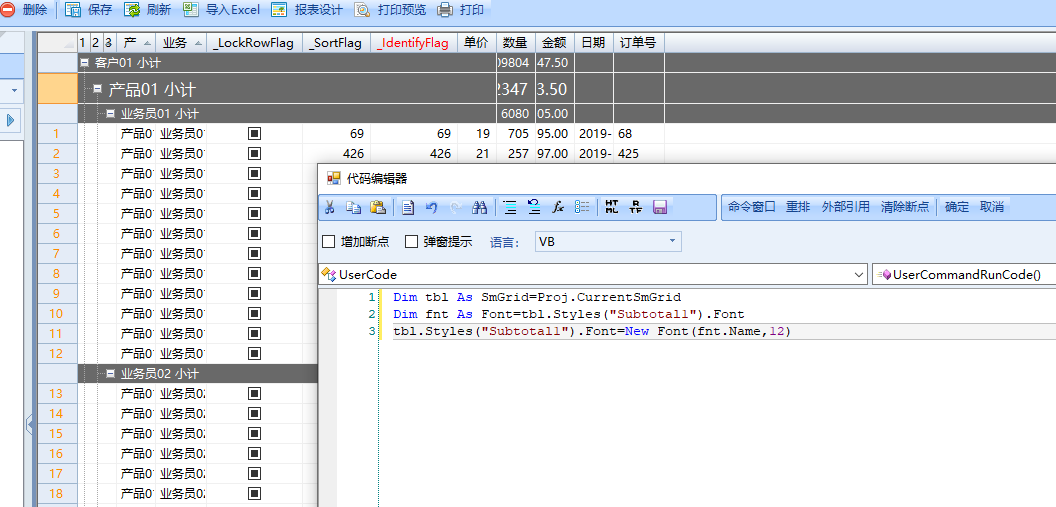This screenshot has height=507, width=1056.
Task: Click the indent lines icon
Action: coord(510,207)
